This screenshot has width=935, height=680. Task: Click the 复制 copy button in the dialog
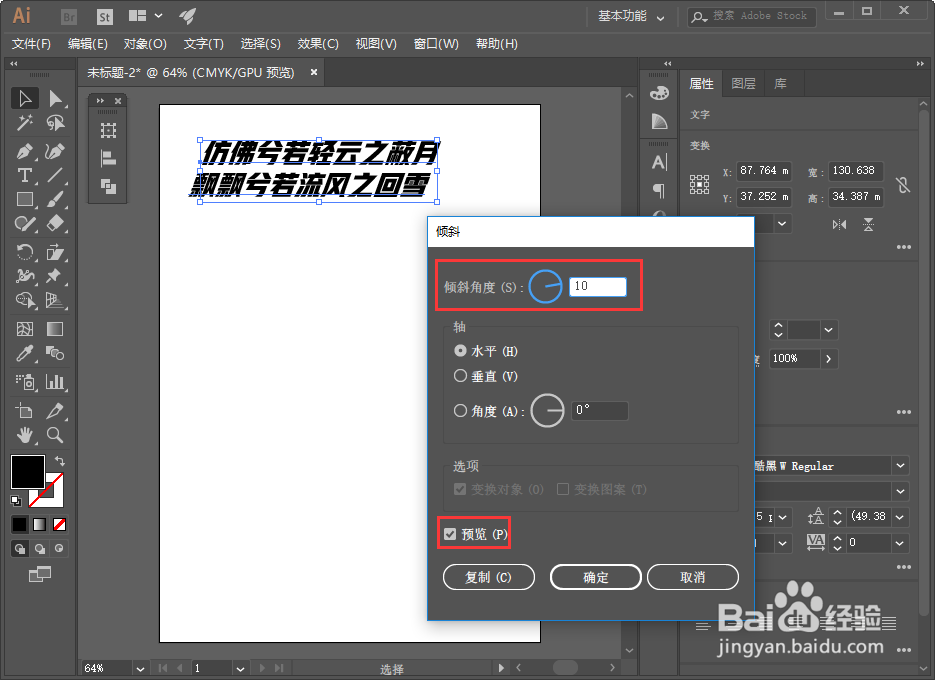(488, 577)
